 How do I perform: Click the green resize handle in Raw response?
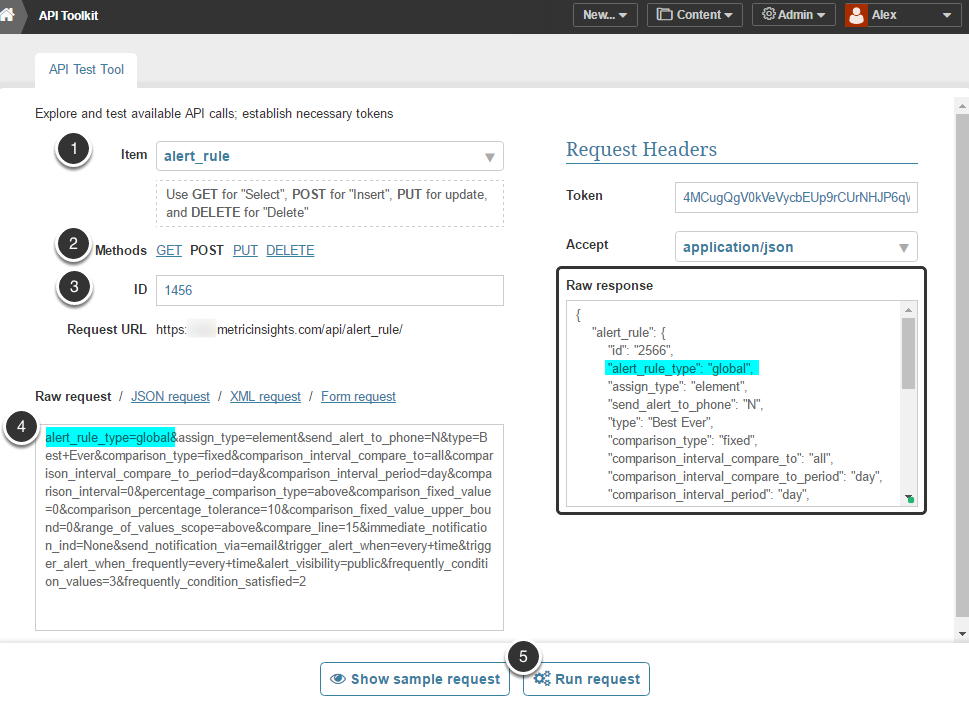click(910, 498)
